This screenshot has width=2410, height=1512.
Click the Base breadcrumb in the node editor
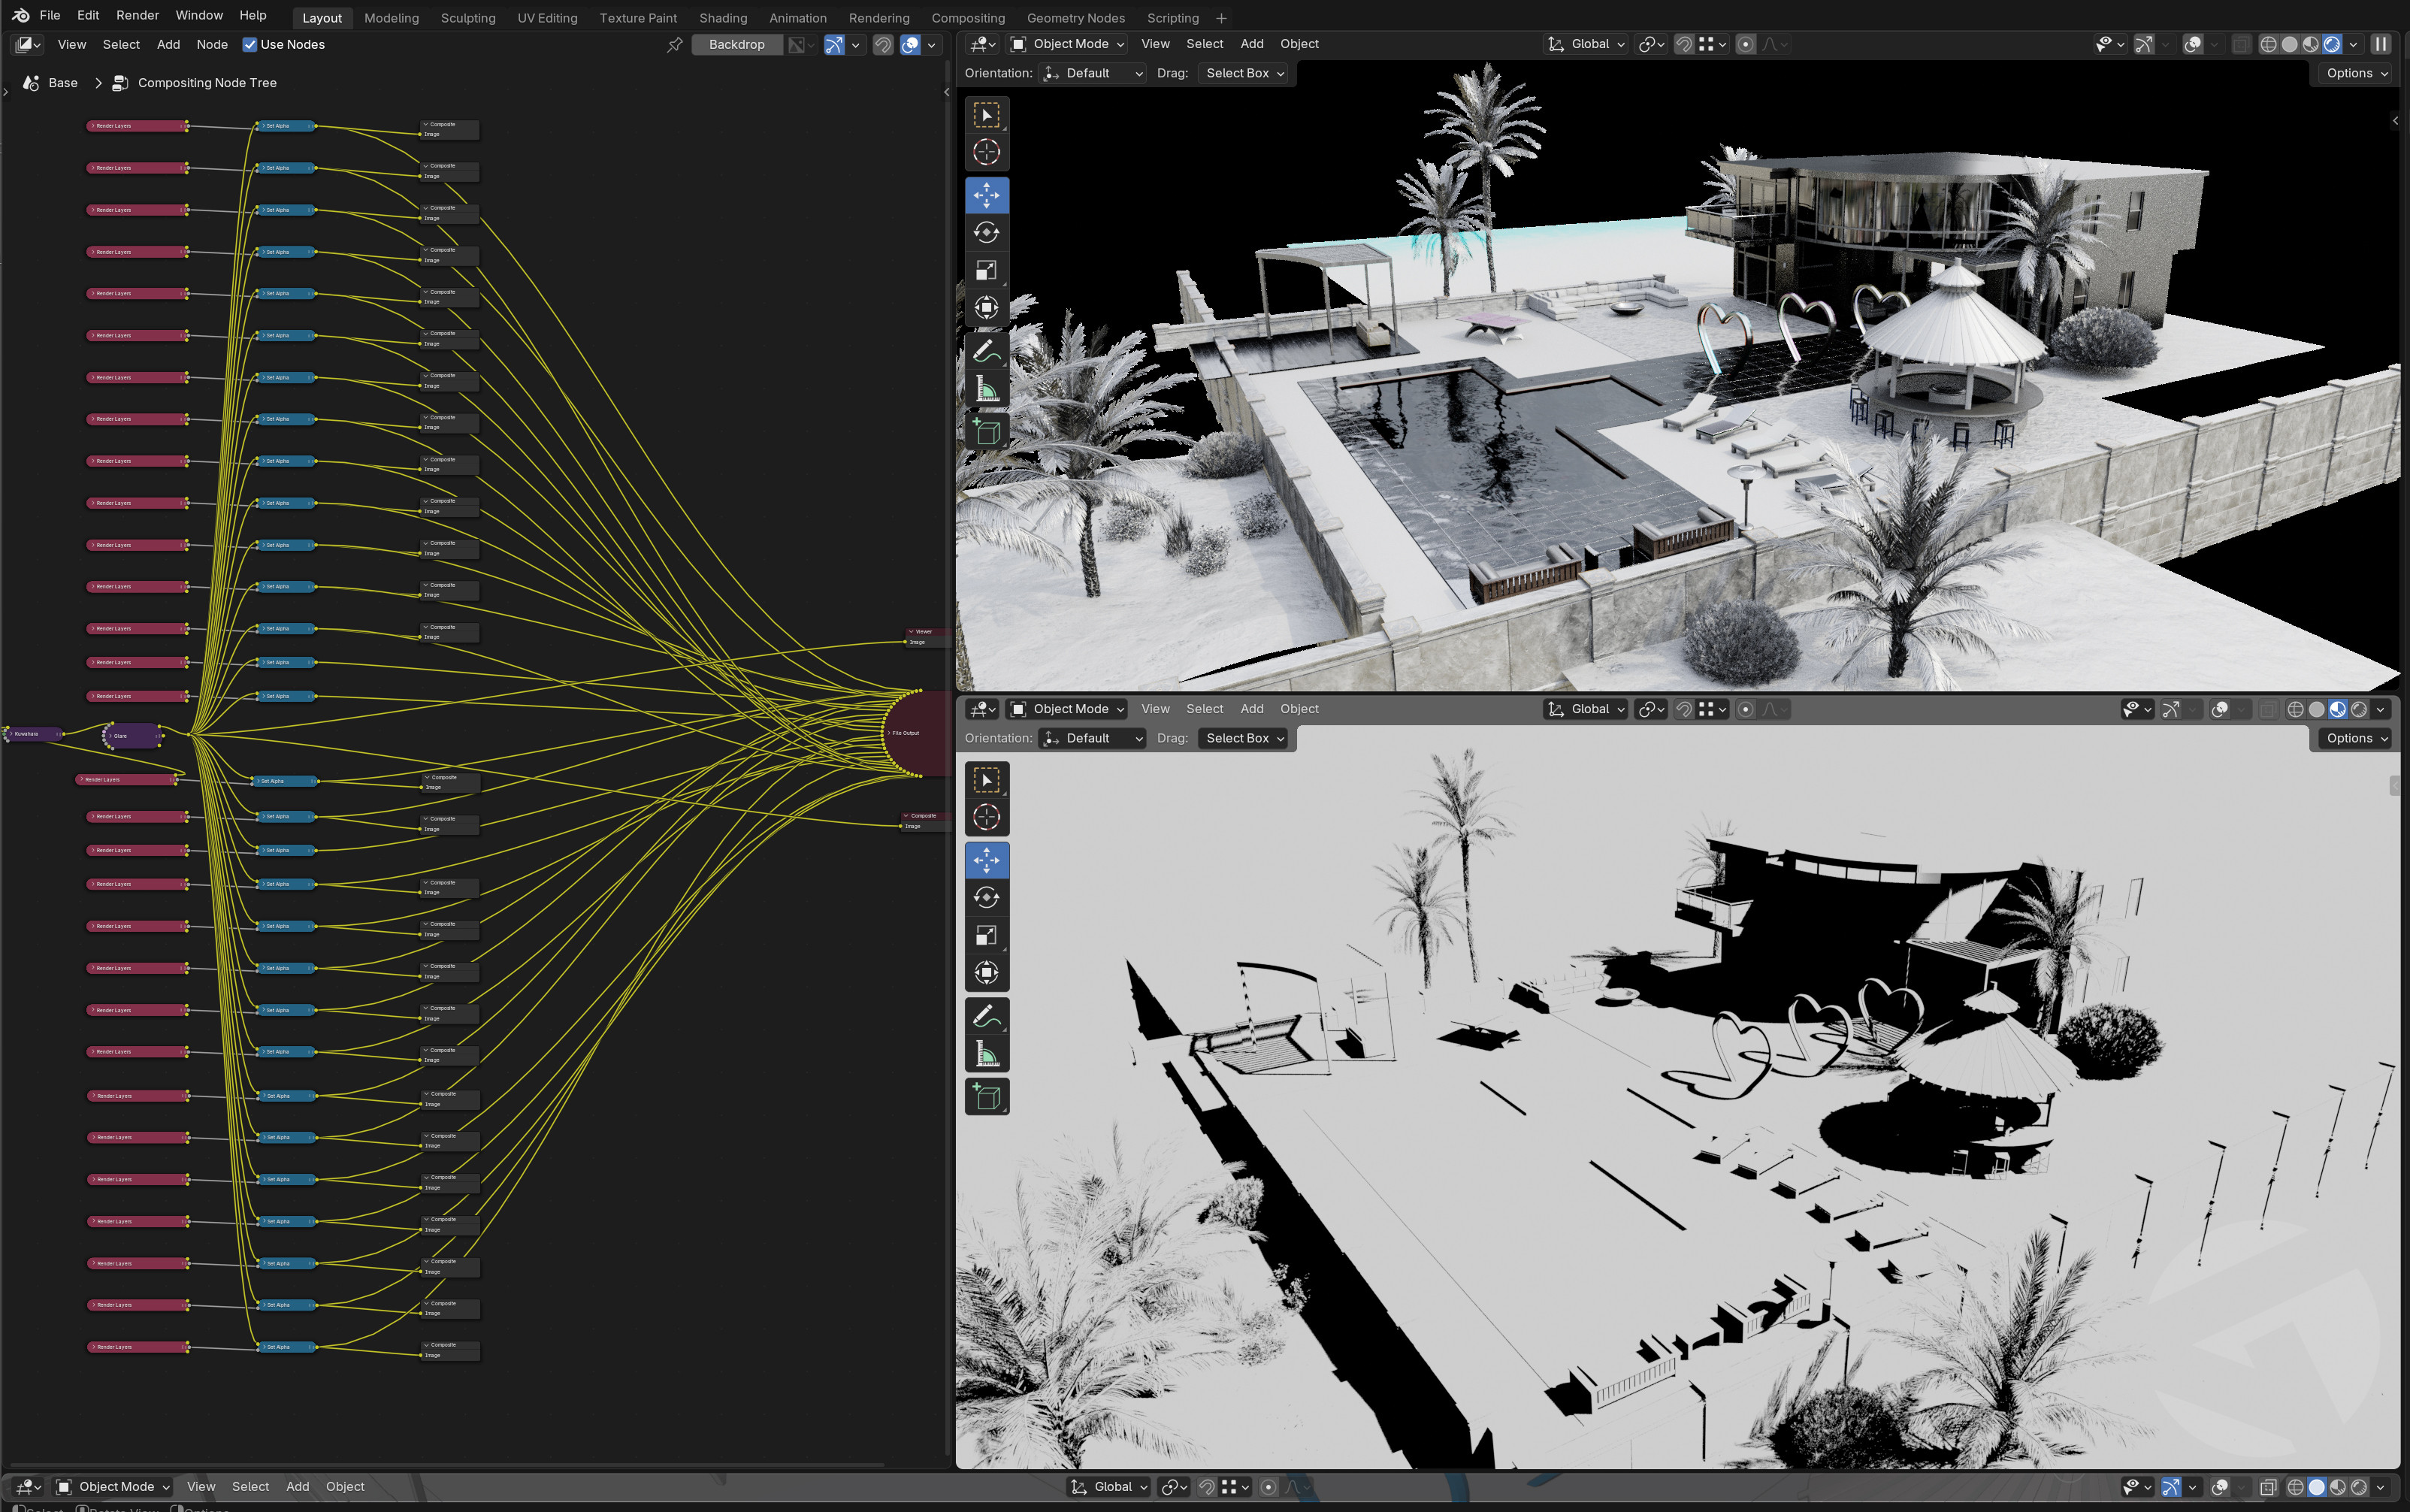[x=62, y=82]
